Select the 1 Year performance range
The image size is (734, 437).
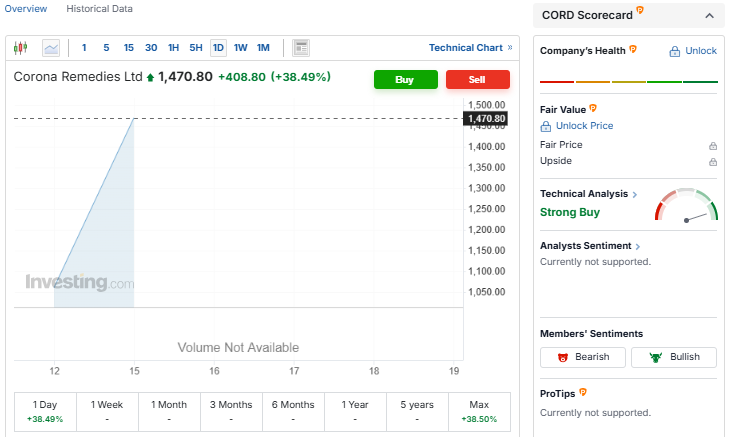coord(355,411)
